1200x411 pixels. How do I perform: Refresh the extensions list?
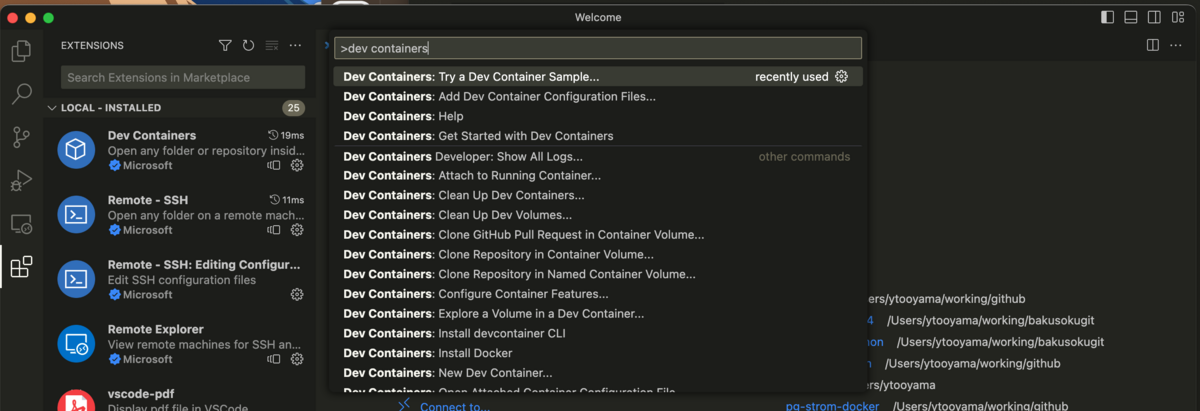coord(248,45)
